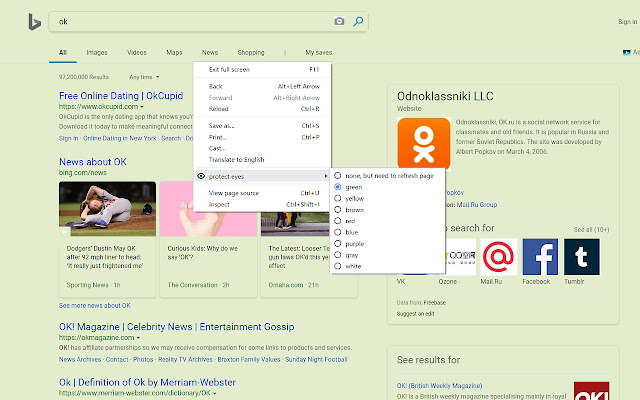This screenshot has height=400, width=640.
Task: Choose Save as... in context menu
Action: [x=262, y=126]
